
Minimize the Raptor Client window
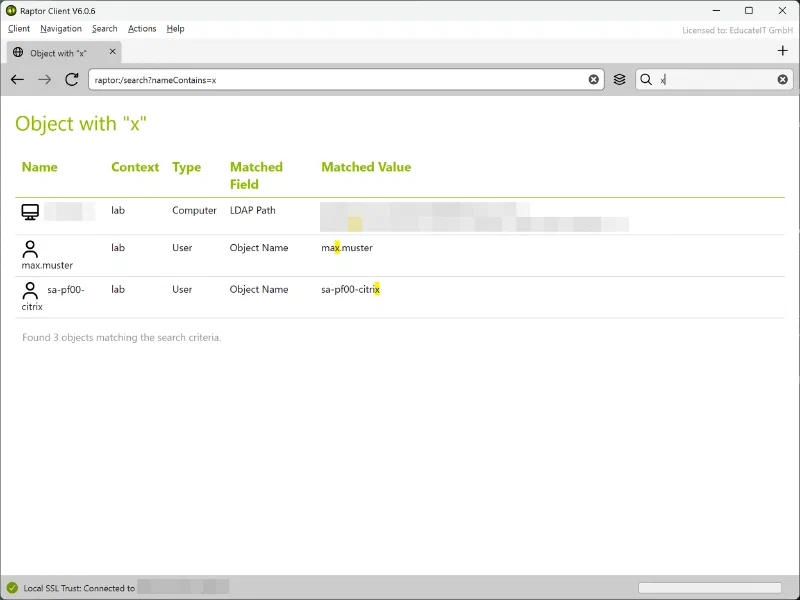click(x=716, y=11)
